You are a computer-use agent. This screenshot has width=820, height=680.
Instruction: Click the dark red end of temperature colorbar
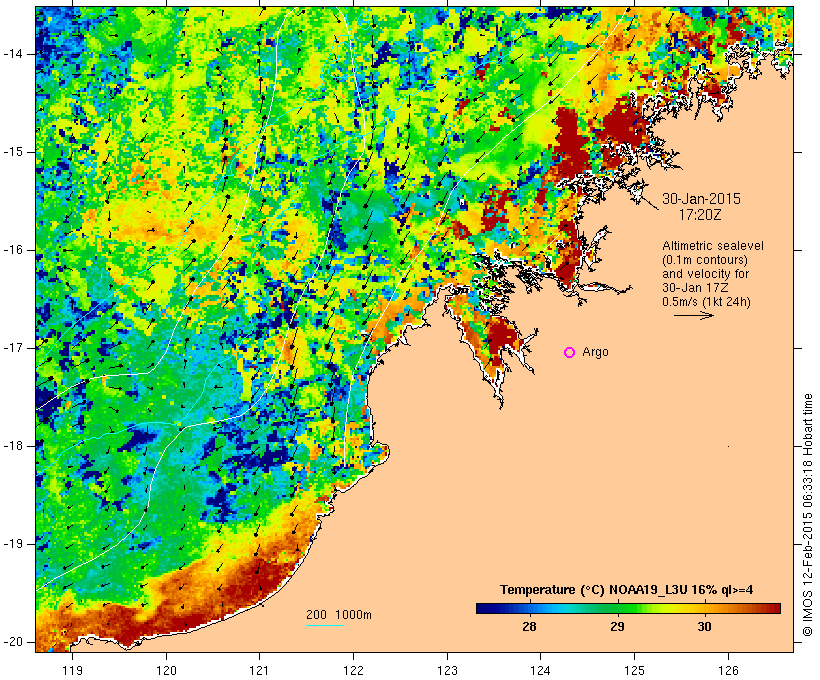pyautogui.click(x=774, y=608)
